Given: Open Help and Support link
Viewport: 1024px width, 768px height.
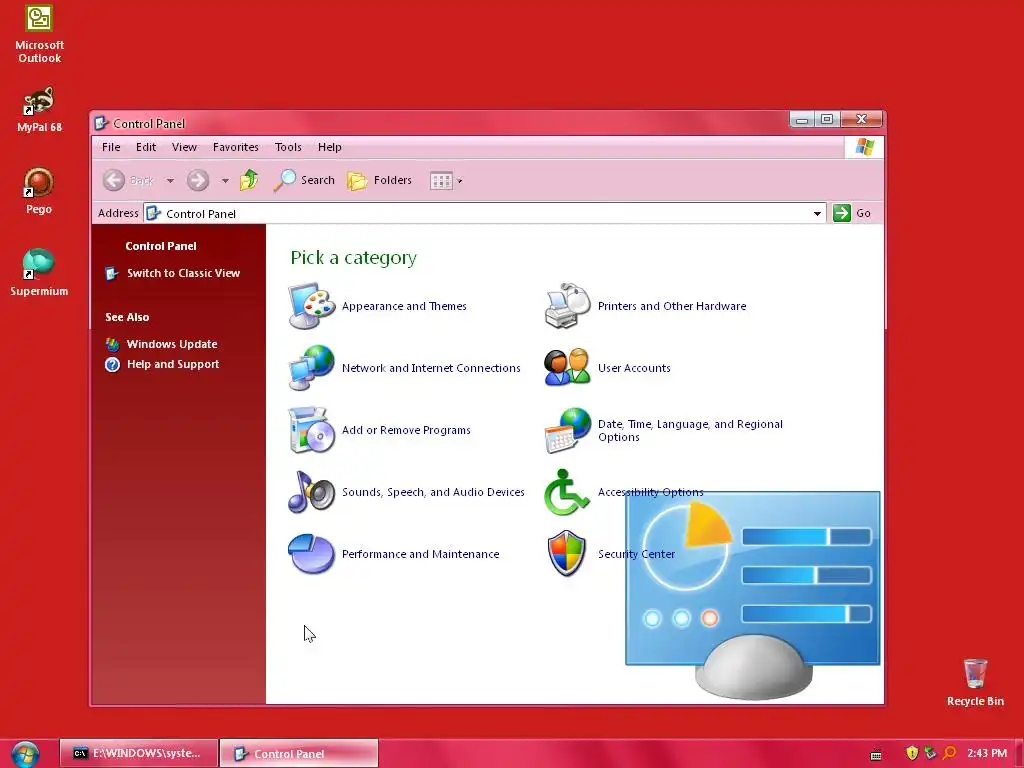Looking at the screenshot, I should [x=173, y=364].
